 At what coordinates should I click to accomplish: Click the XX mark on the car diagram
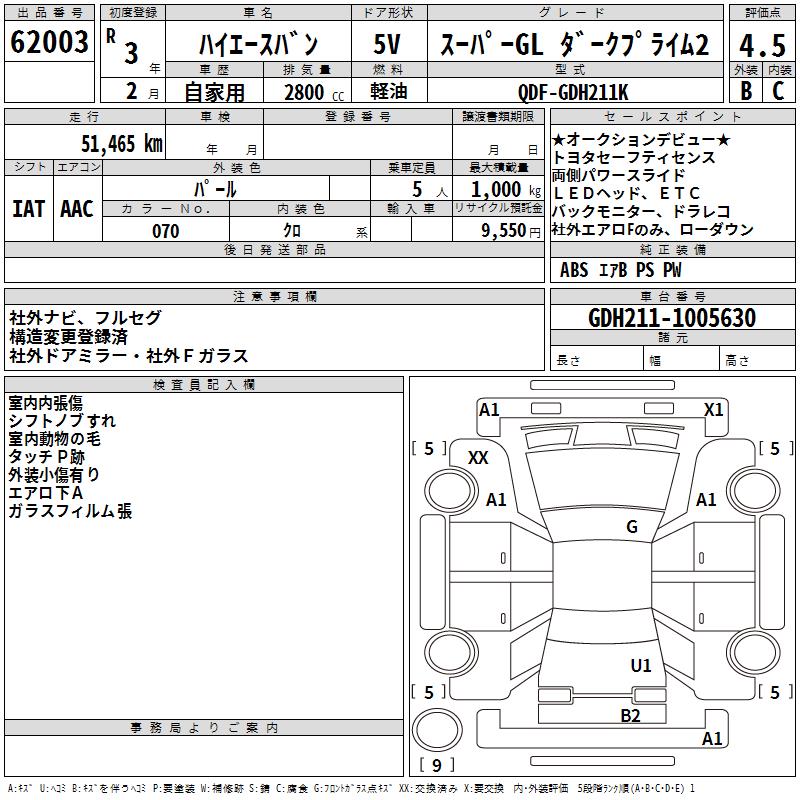478,458
